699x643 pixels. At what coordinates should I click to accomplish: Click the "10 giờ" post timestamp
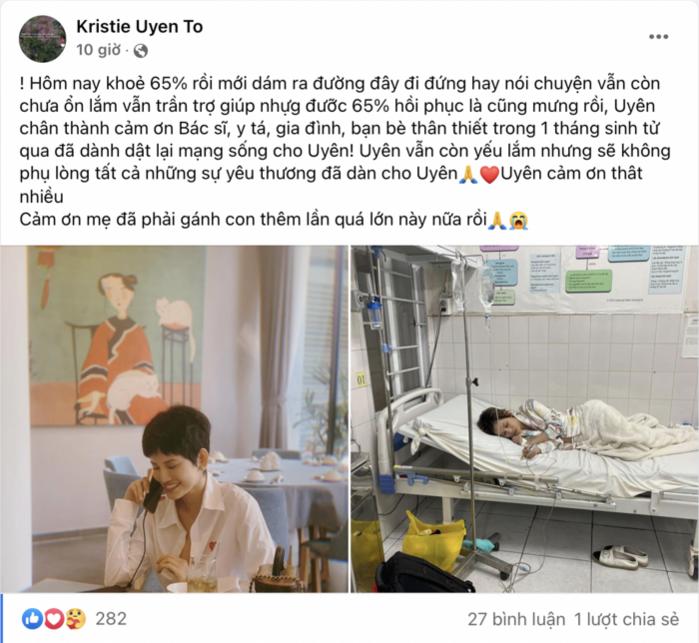98,50
